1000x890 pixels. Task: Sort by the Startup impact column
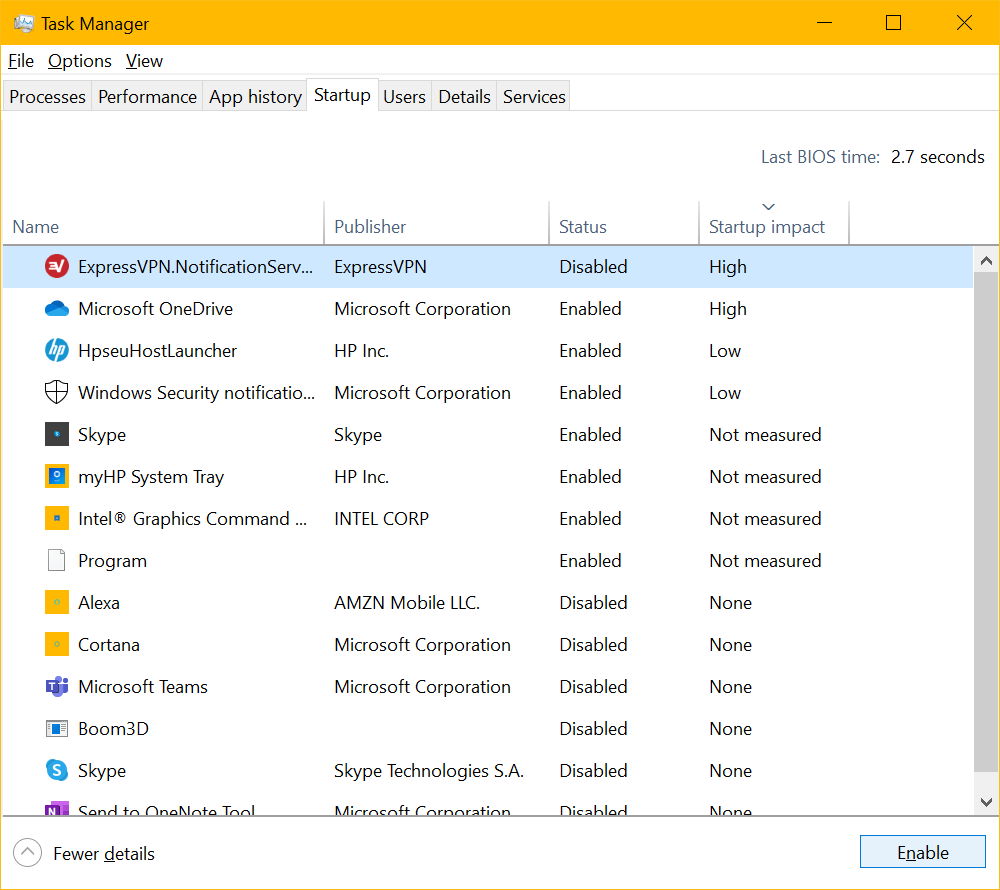[x=767, y=227]
